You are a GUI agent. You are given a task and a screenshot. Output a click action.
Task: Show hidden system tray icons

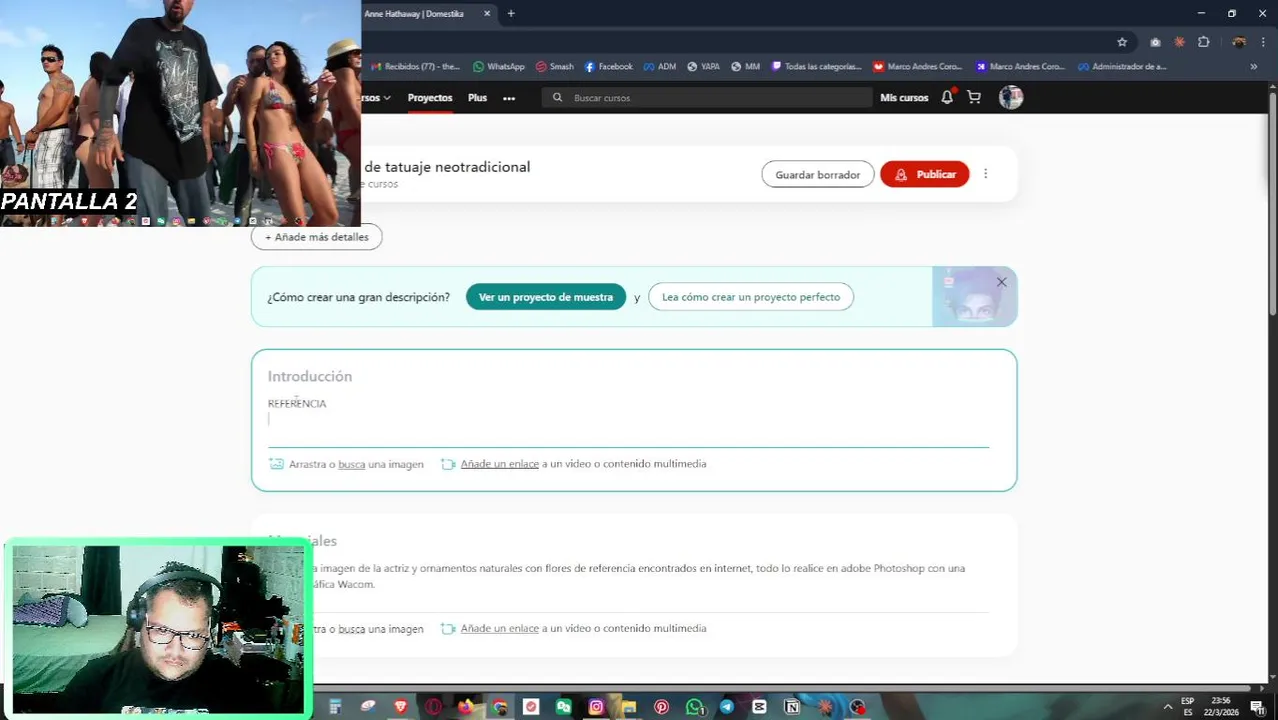1167,707
